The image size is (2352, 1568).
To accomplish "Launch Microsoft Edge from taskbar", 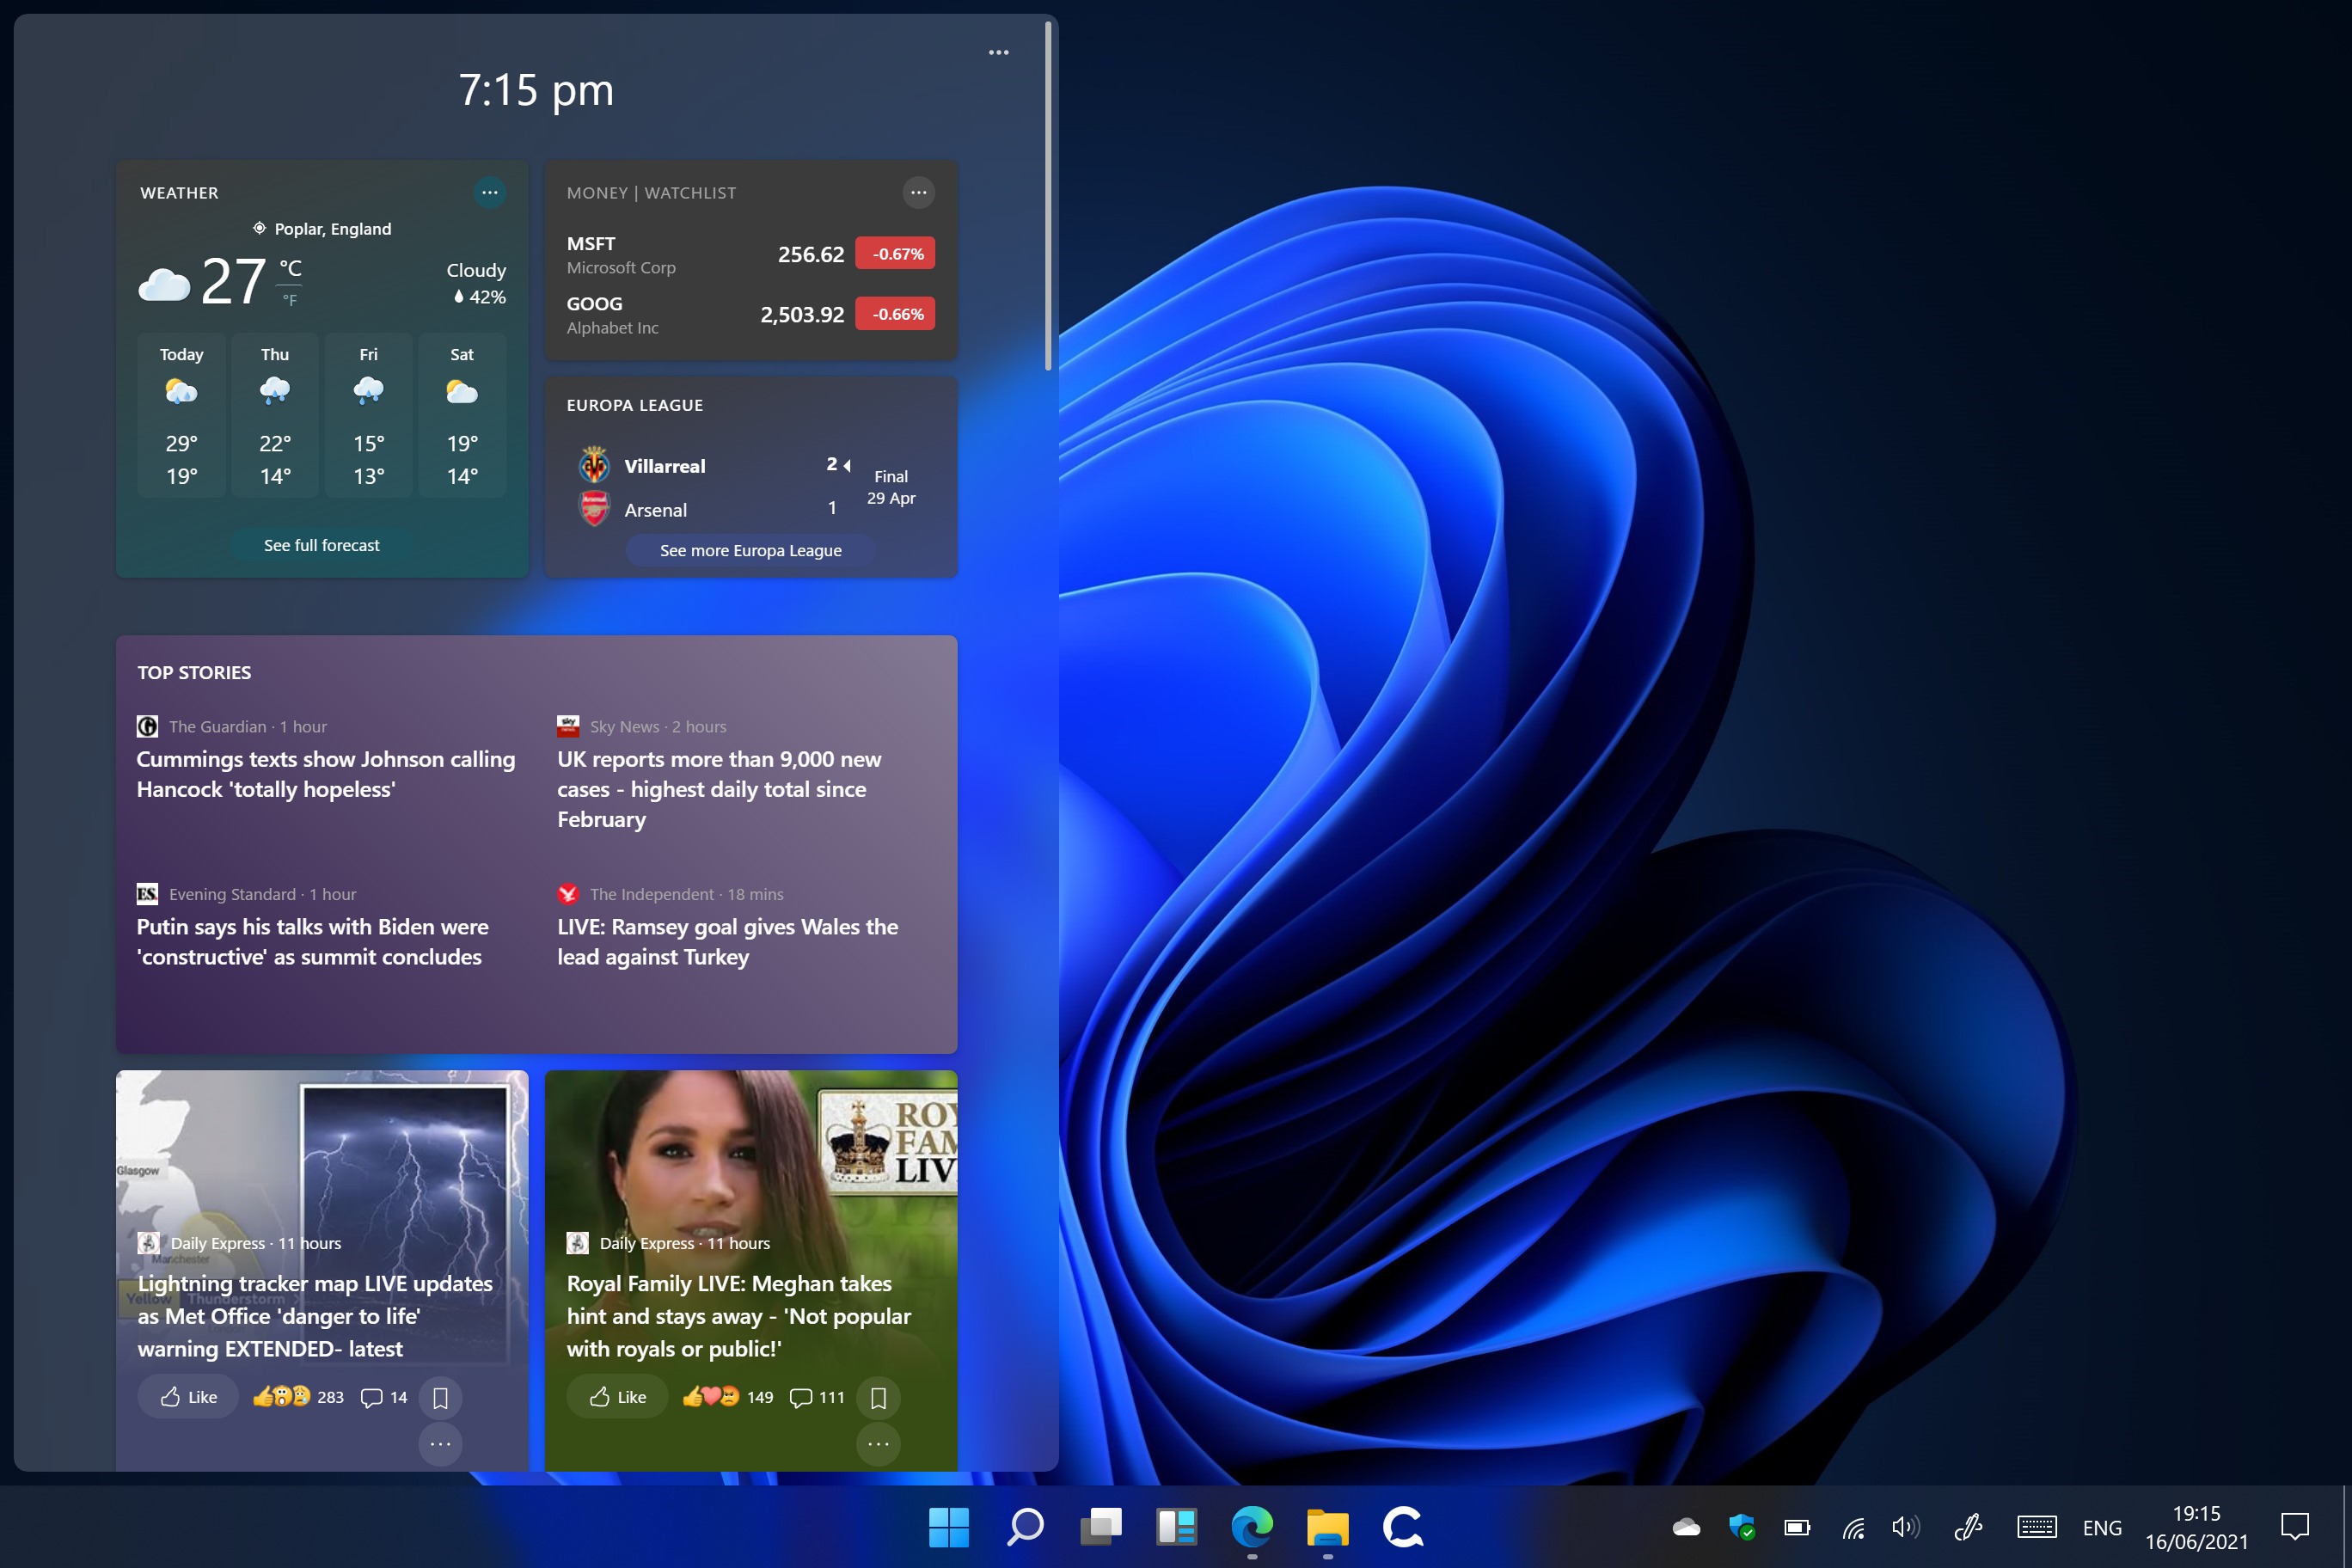I will (1252, 1527).
